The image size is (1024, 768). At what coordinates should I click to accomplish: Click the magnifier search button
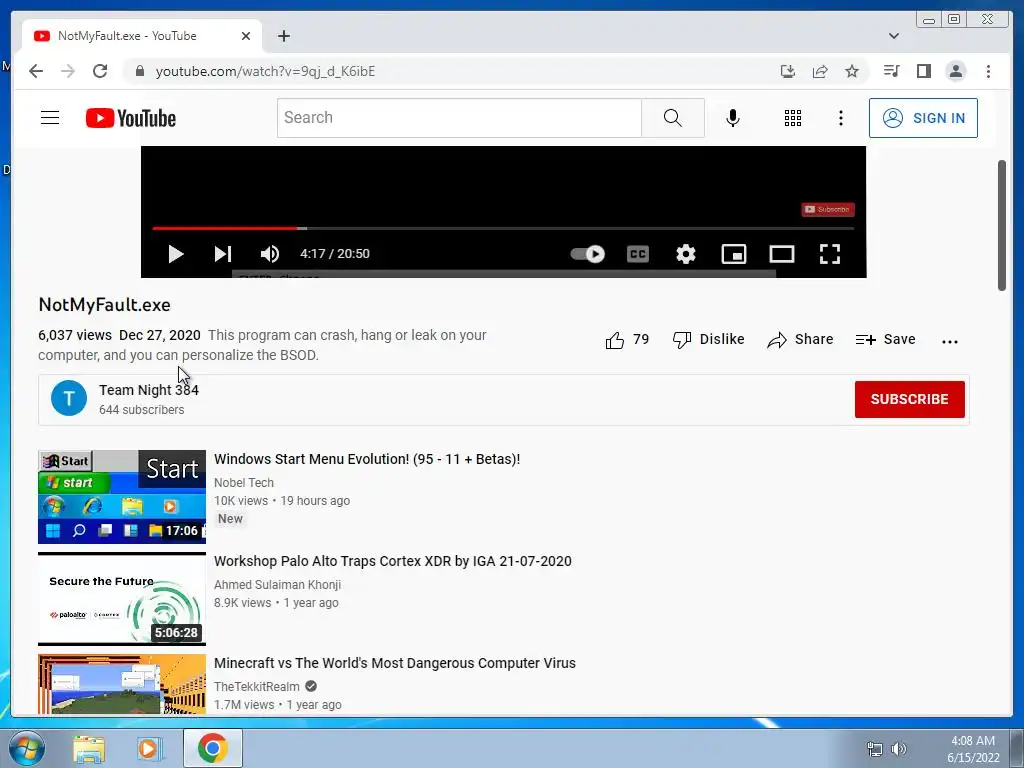673,118
